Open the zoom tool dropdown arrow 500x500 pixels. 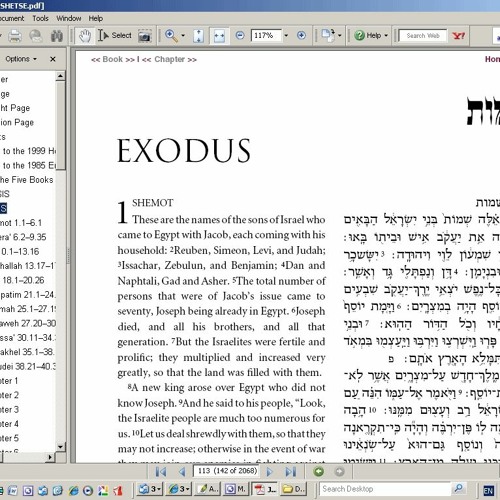point(183,35)
